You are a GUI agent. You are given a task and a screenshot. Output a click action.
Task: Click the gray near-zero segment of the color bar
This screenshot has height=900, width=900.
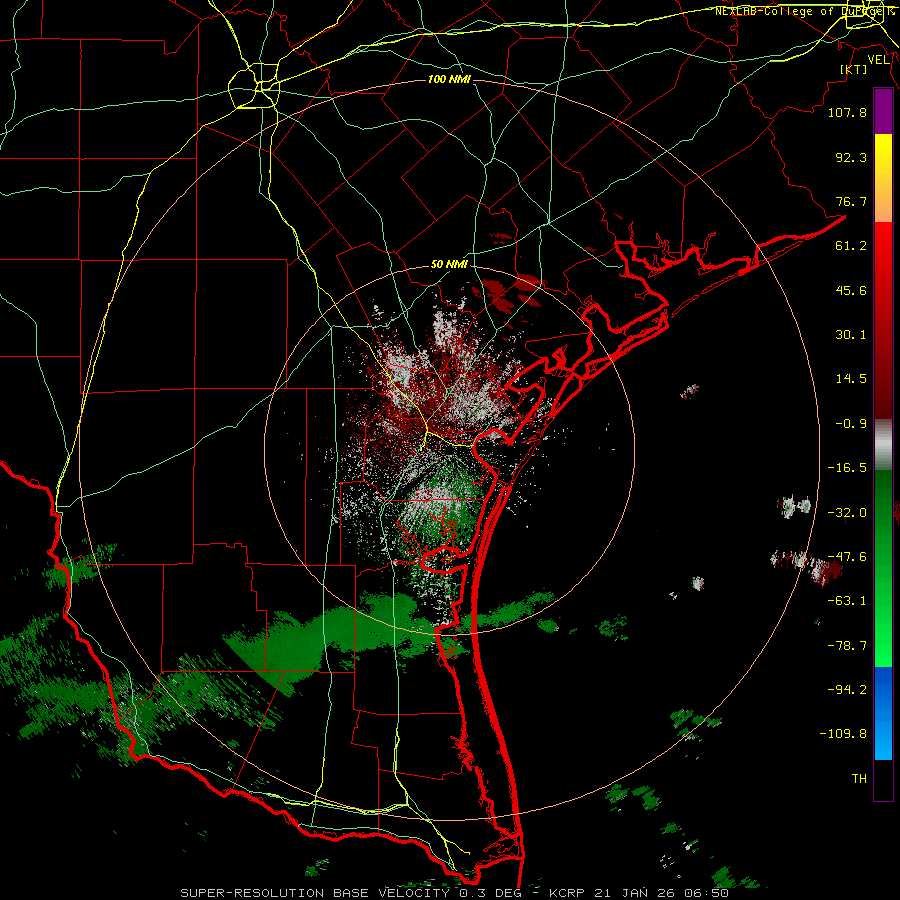point(883,445)
